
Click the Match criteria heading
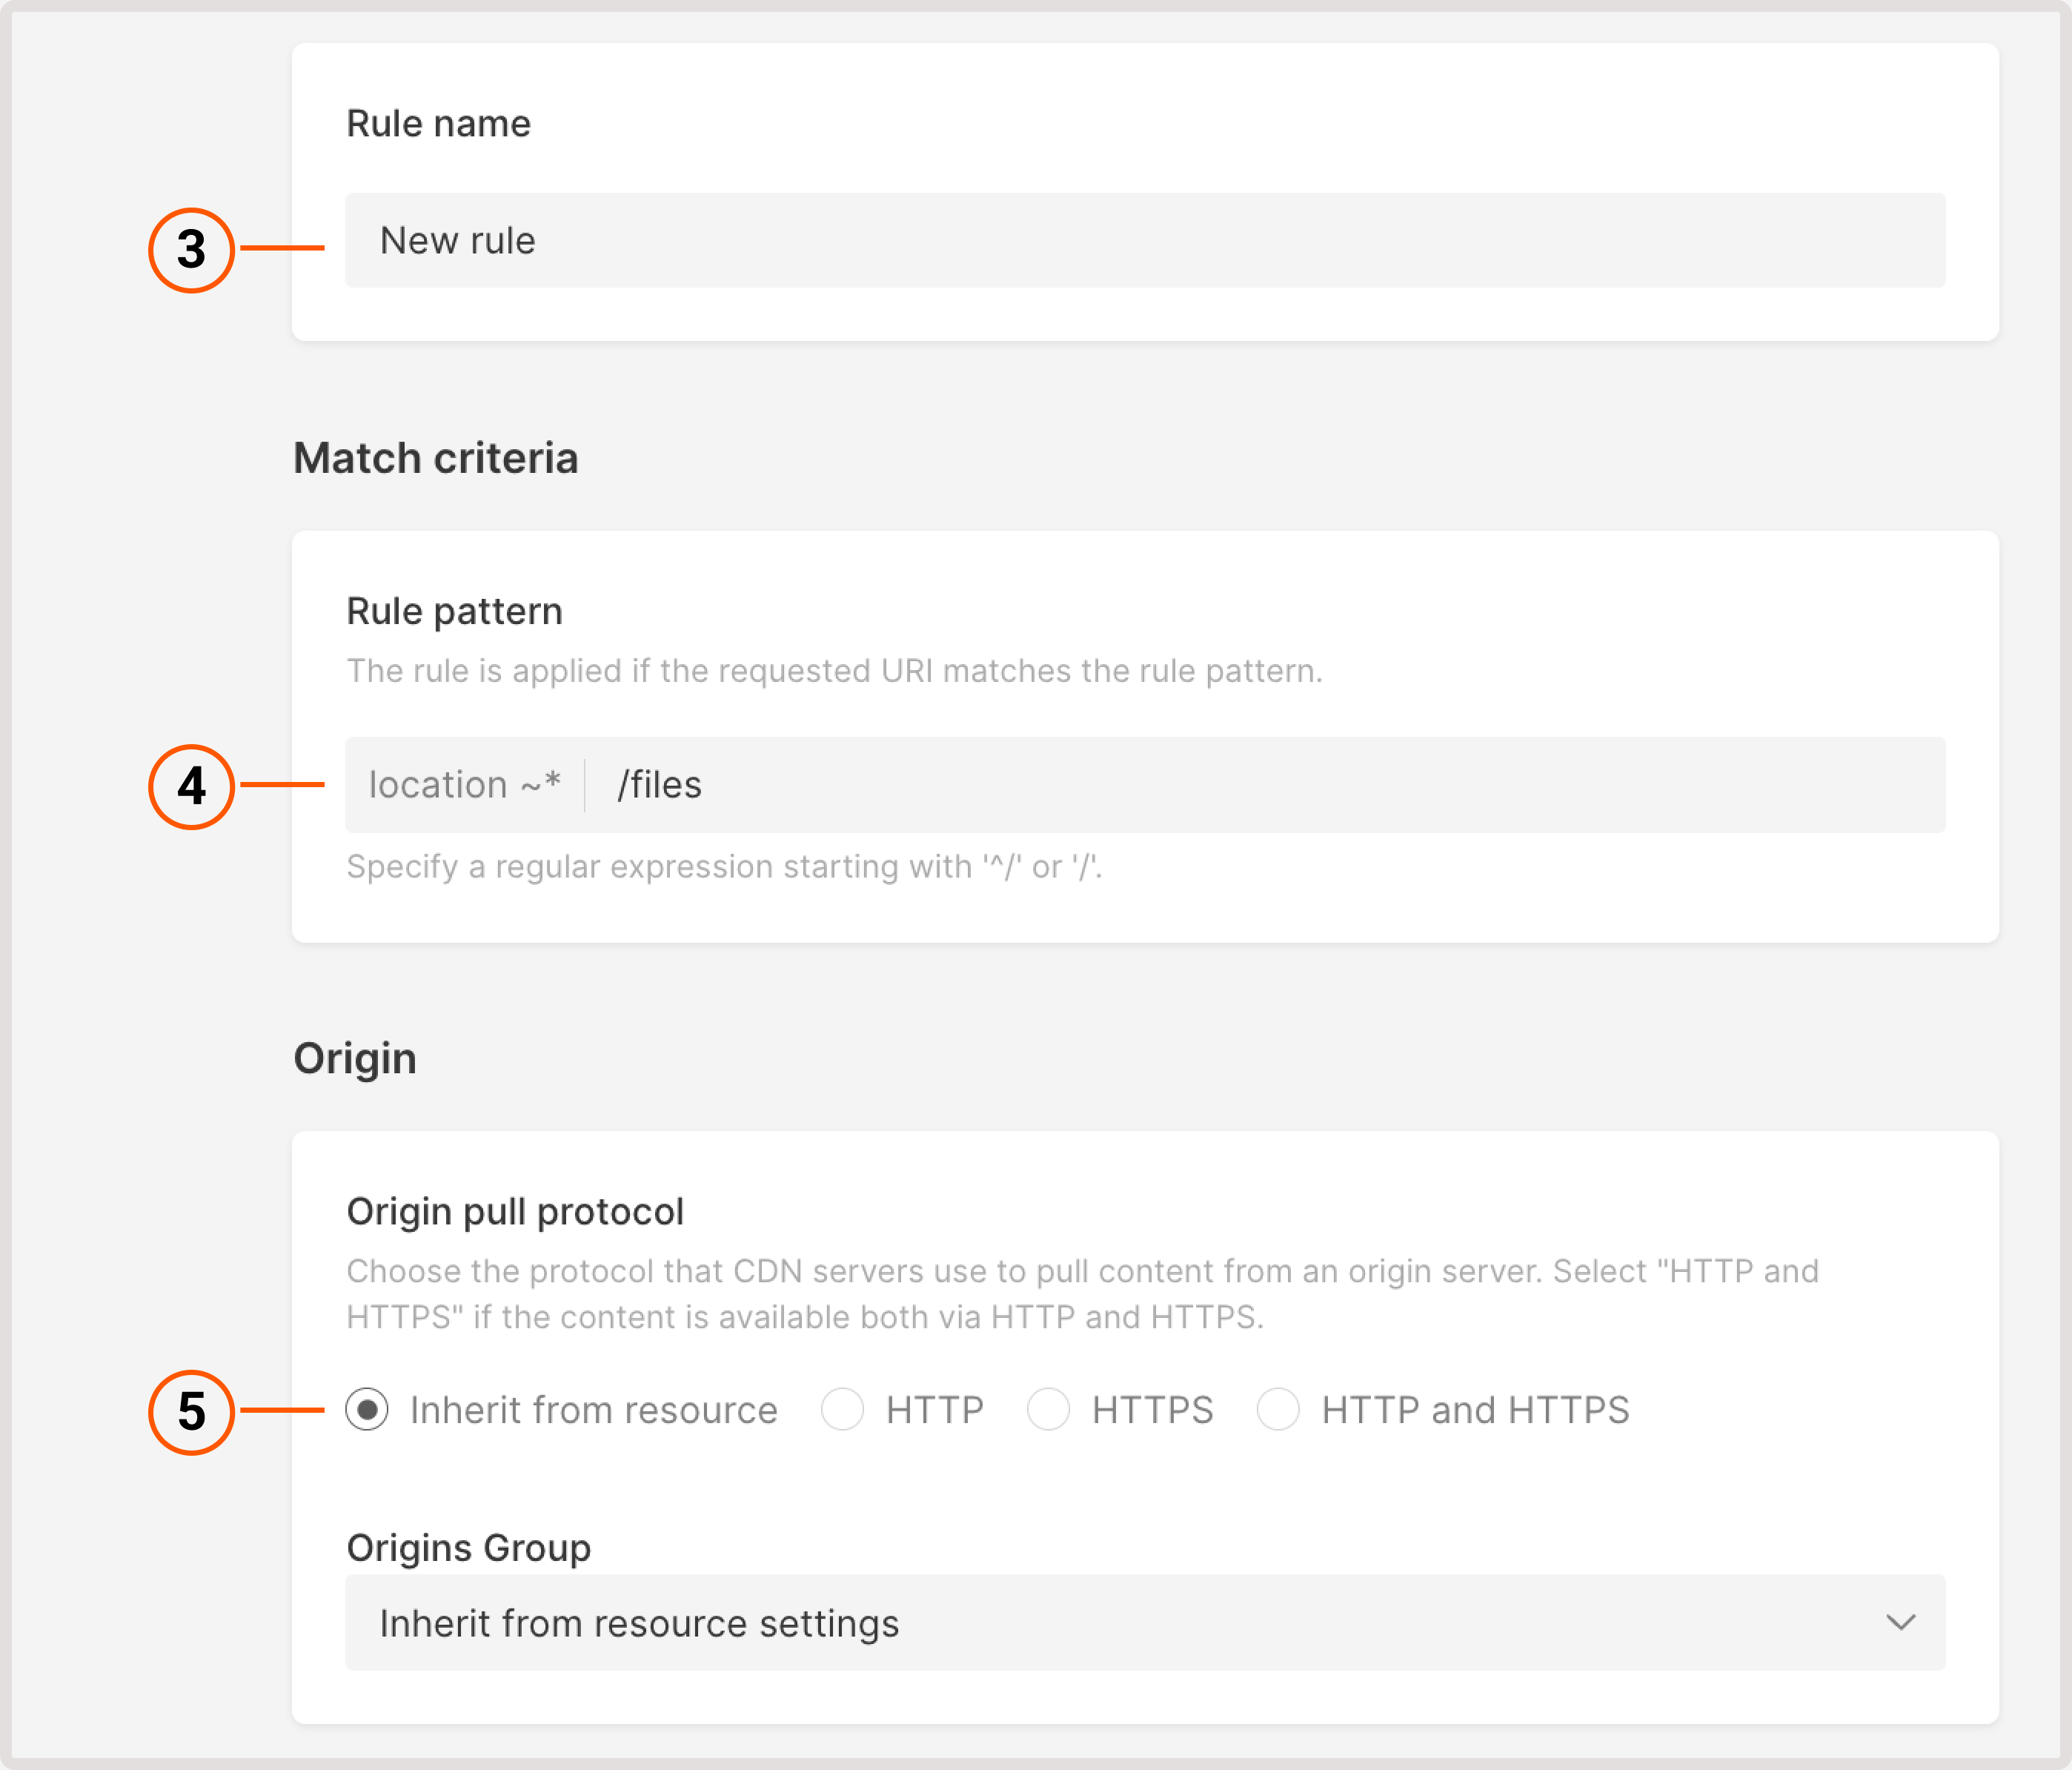(x=435, y=458)
